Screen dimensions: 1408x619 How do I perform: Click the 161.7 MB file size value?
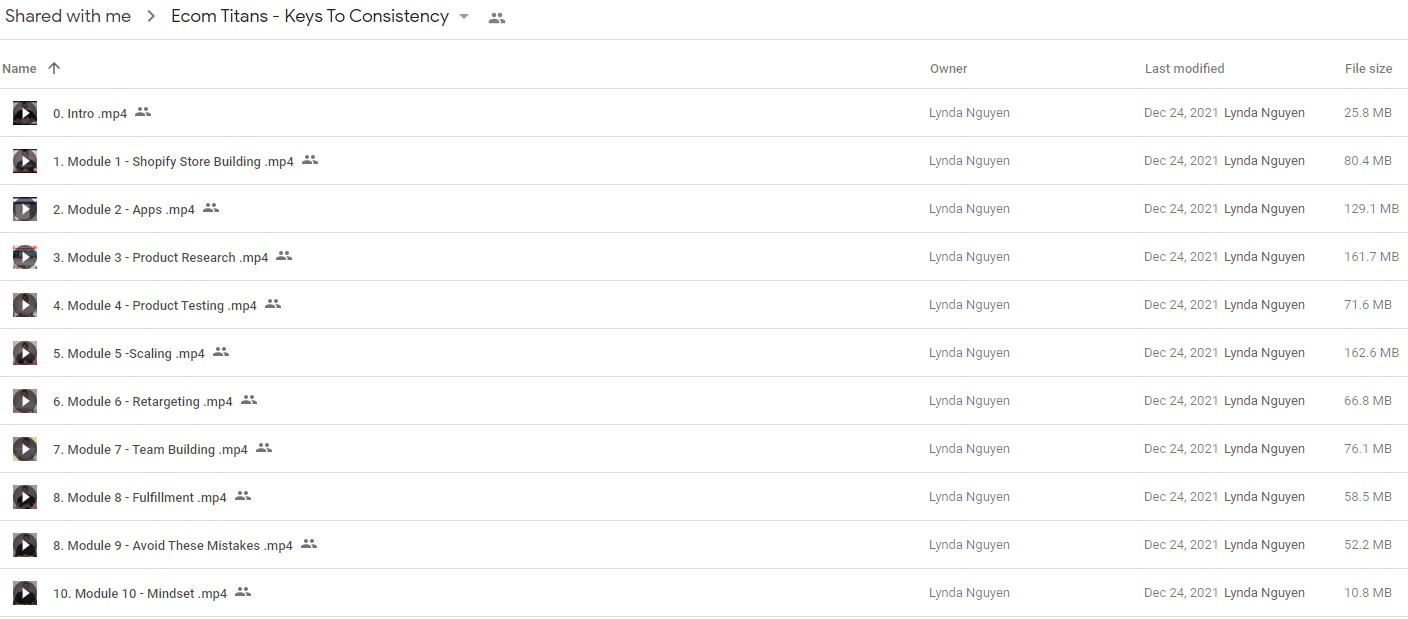[x=1371, y=257]
